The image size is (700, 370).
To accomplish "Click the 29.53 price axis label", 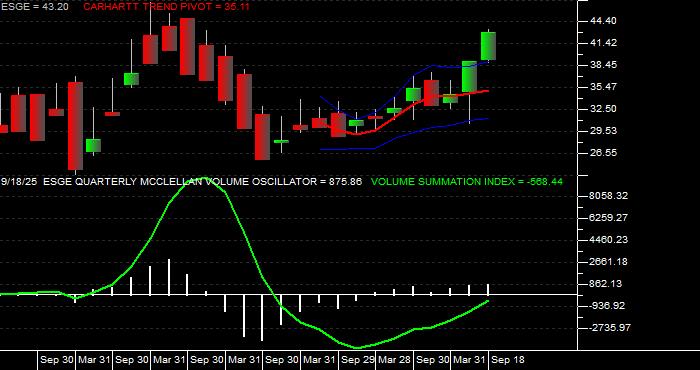I will [603, 130].
